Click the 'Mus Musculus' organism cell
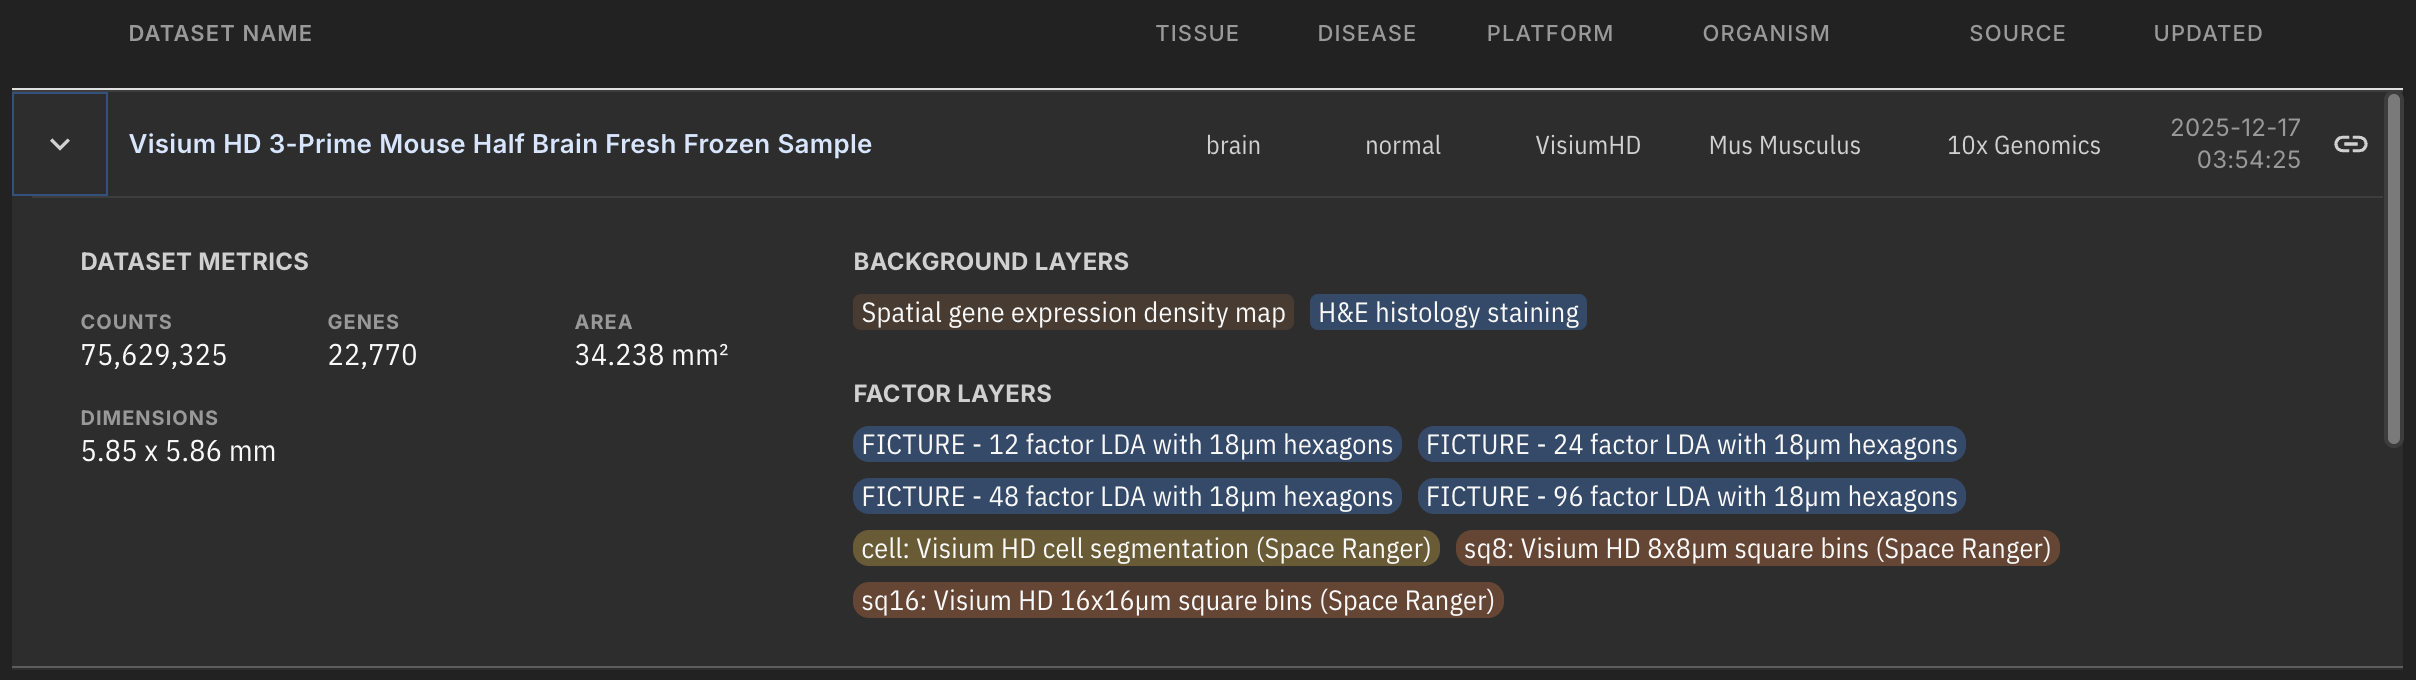The image size is (2416, 680). click(x=1784, y=145)
